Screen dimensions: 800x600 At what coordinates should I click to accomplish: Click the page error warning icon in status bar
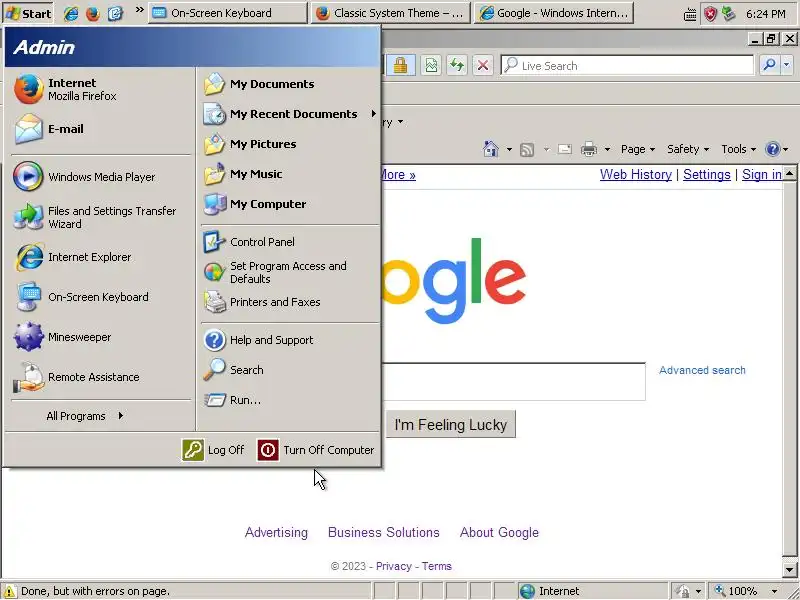(x=9, y=591)
